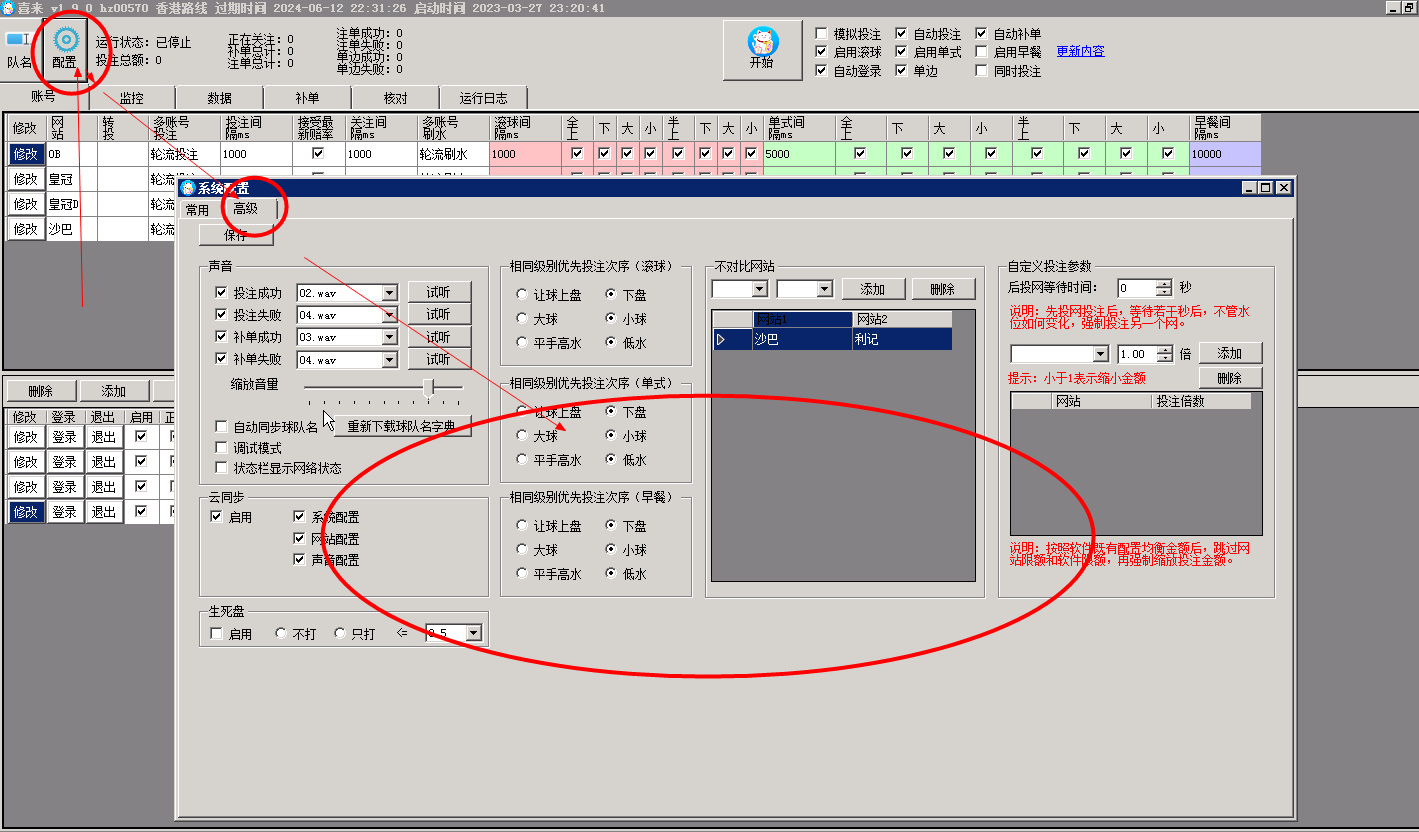1419x832 pixels.
Task: Click 修改 for the 沙巴 row in main table
Action: (x=25, y=229)
